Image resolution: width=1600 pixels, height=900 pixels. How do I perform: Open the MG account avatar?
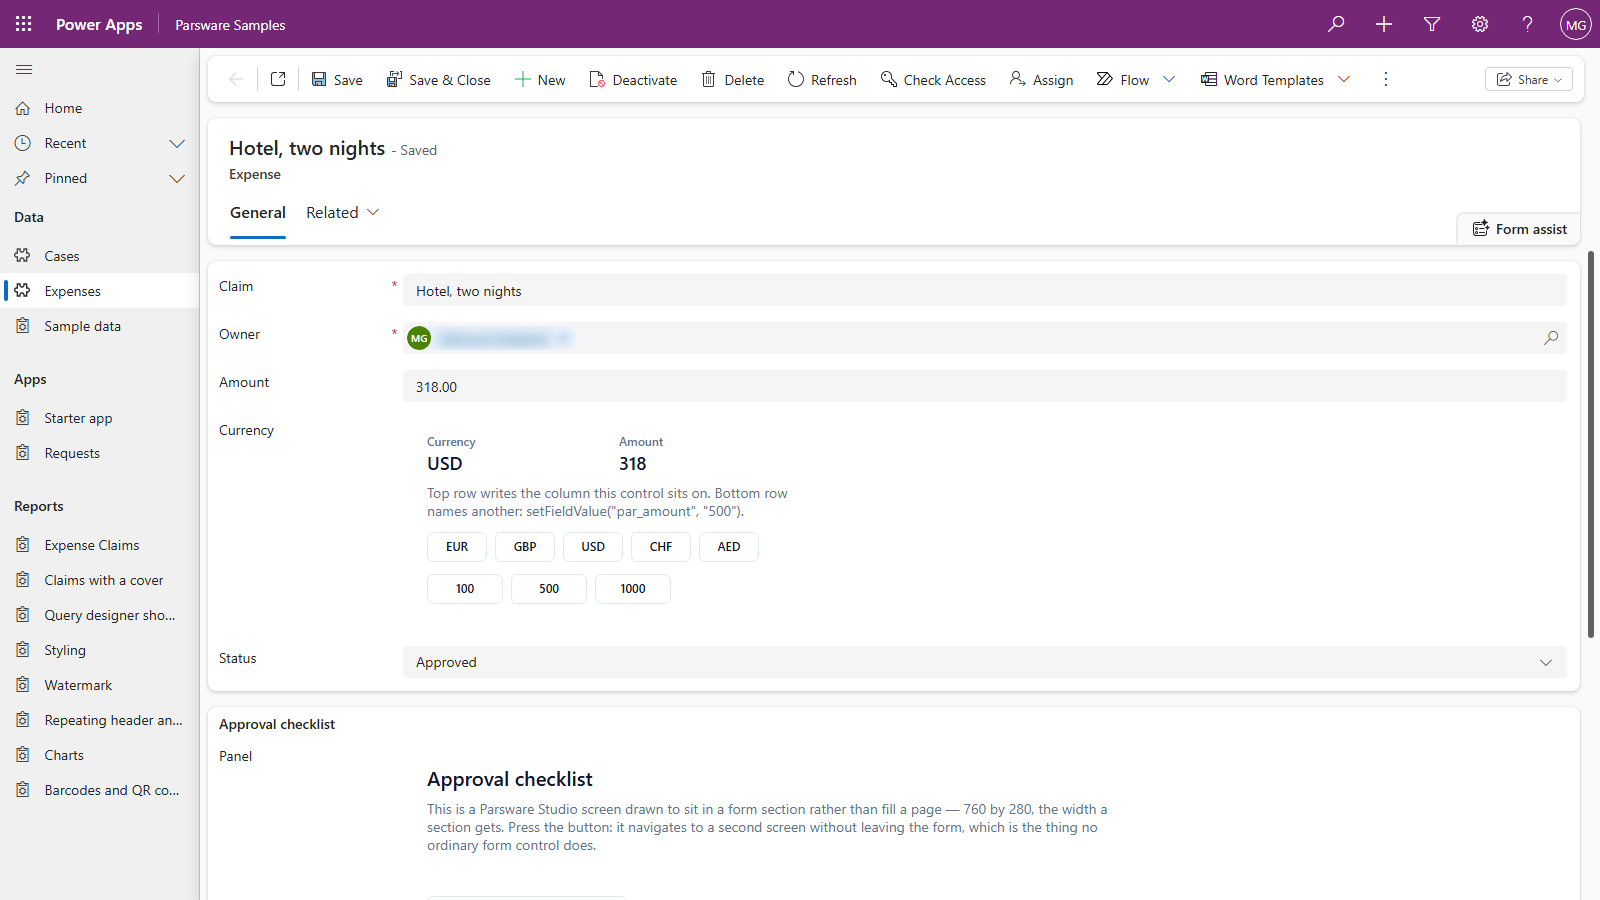tap(1576, 24)
